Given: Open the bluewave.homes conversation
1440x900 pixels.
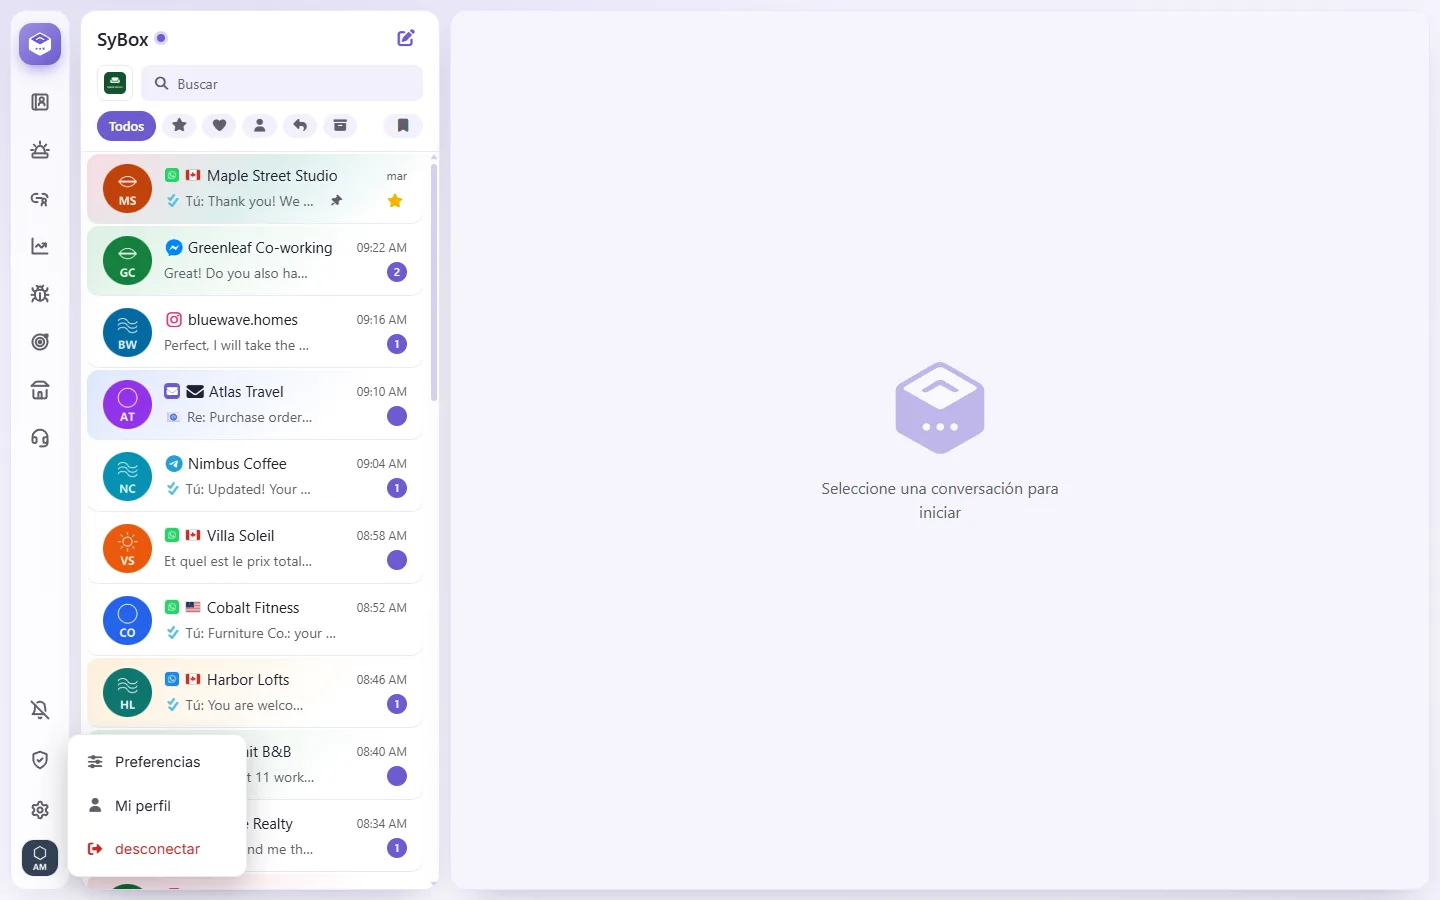Looking at the screenshot, I should tap(255, 332).
